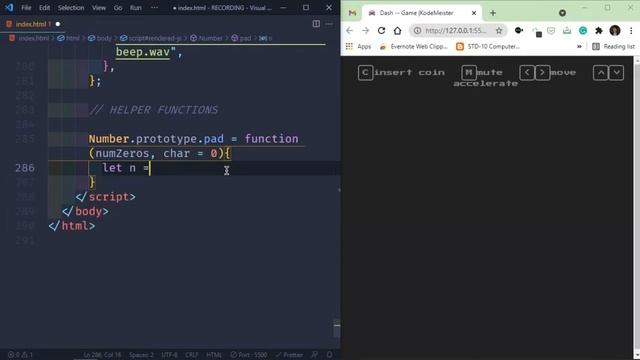This screenshot has height=360, width=640.
Task: Click the unsaved dot on index.html tab
Action: 58,24
